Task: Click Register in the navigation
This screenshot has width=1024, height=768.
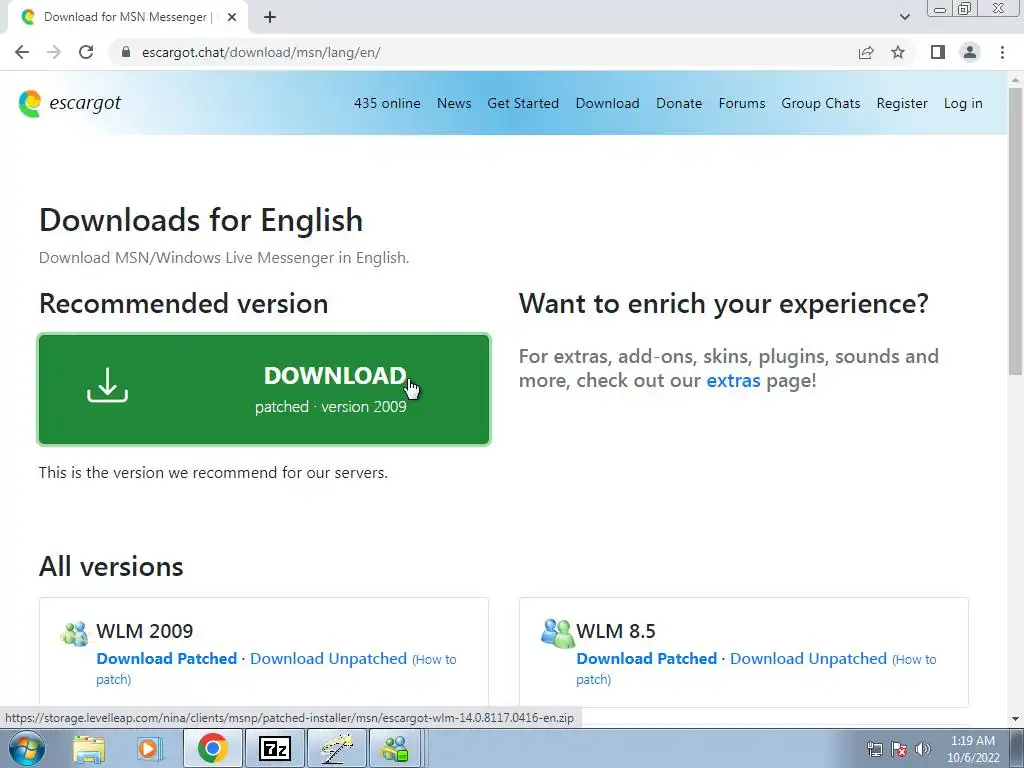Action: pos(902,103)
